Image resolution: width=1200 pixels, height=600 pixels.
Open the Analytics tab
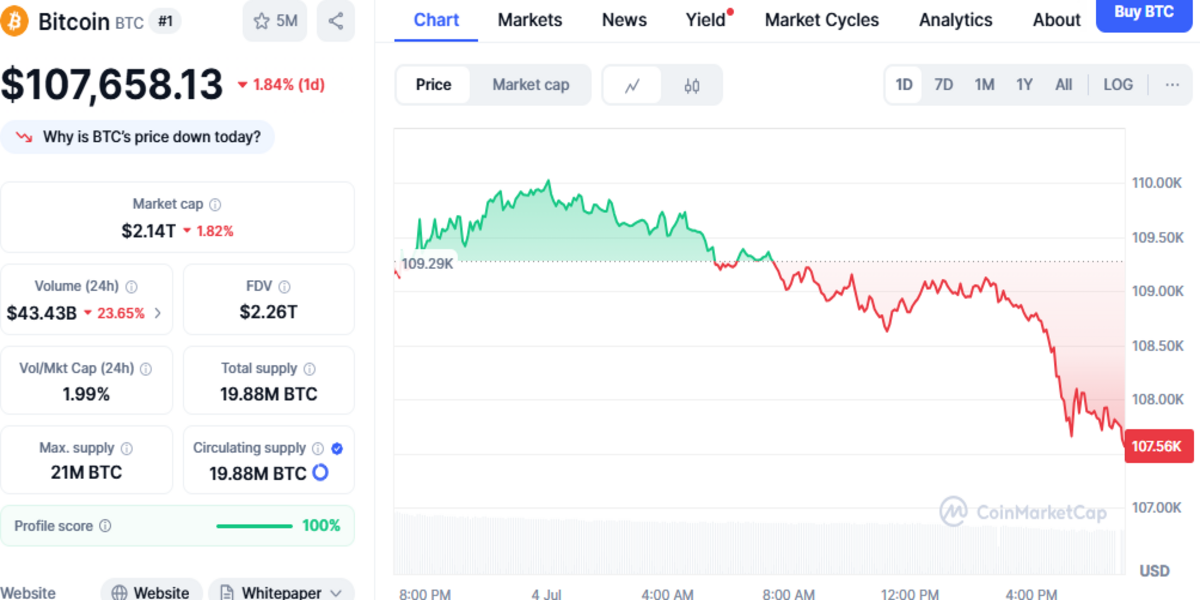(x=956, y=20)
